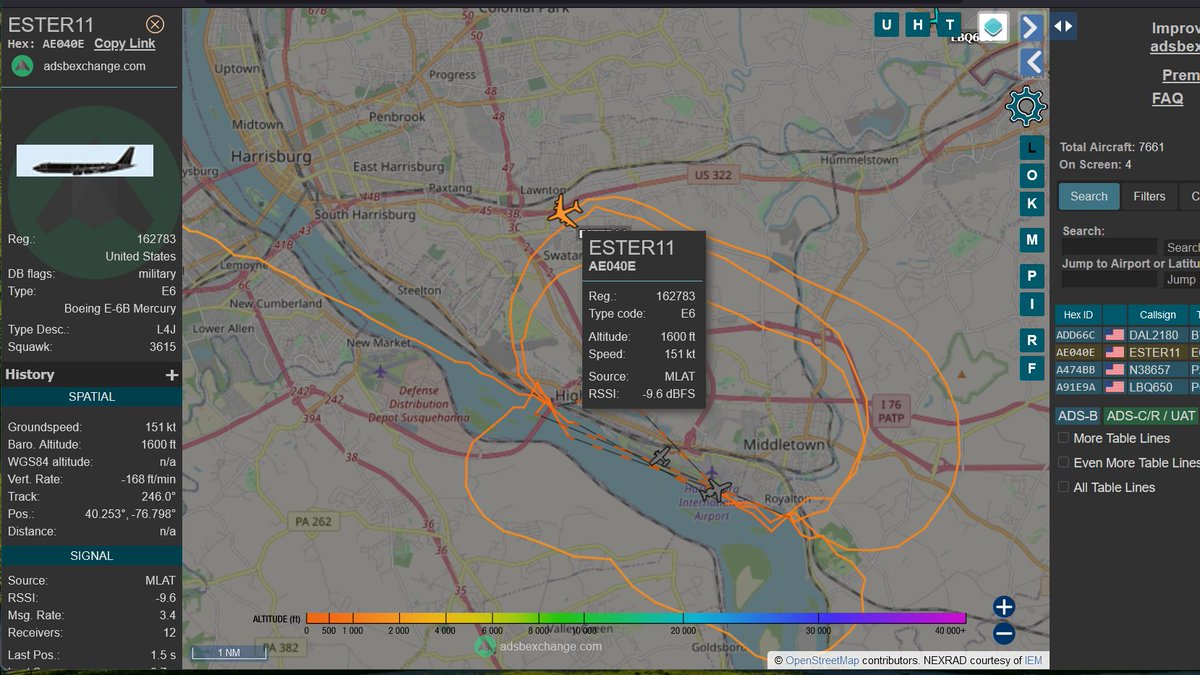This screenshot has width=1200, height=675.
Task: Toggle the L map option button
Action: tap(1032, 149)
